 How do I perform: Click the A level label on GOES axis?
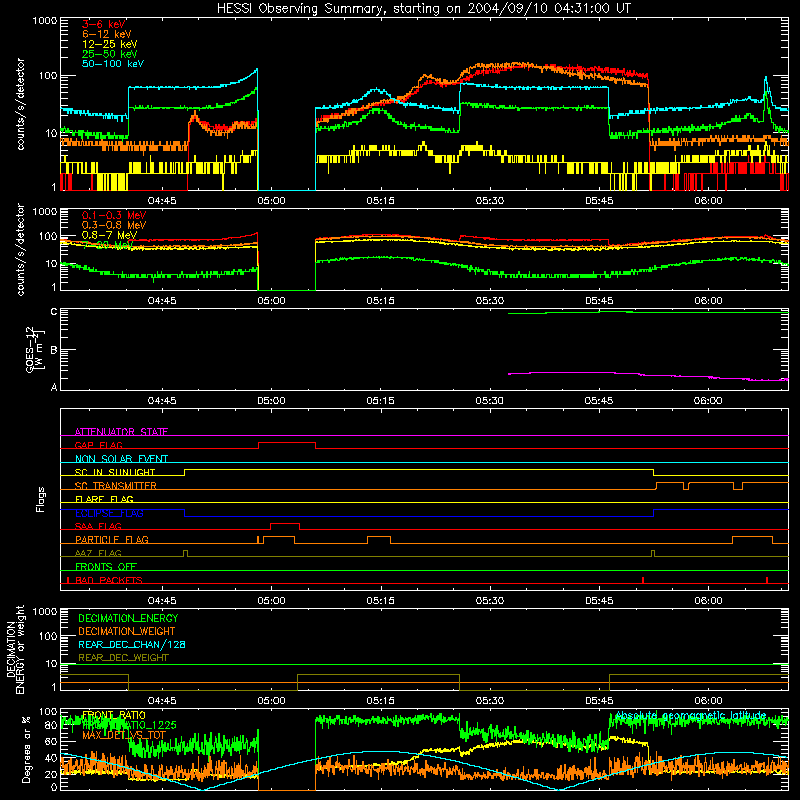pyautogui.click(x=54, y=387)
